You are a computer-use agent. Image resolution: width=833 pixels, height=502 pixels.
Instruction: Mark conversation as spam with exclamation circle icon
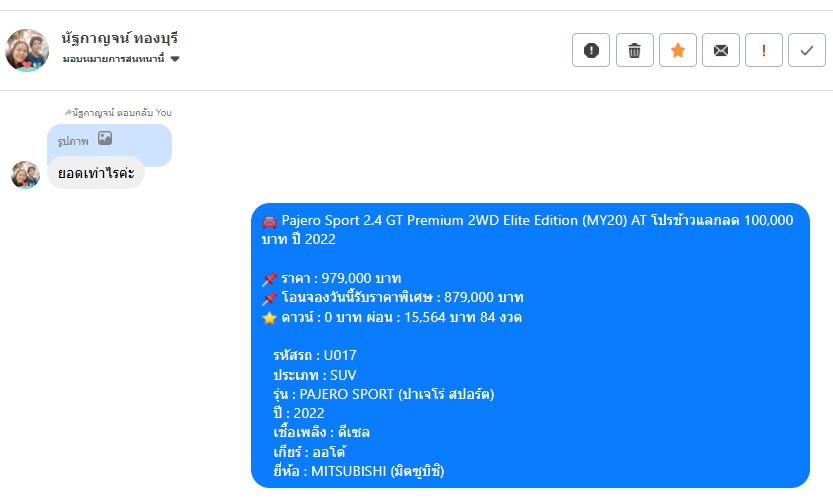tap(591, 50)
